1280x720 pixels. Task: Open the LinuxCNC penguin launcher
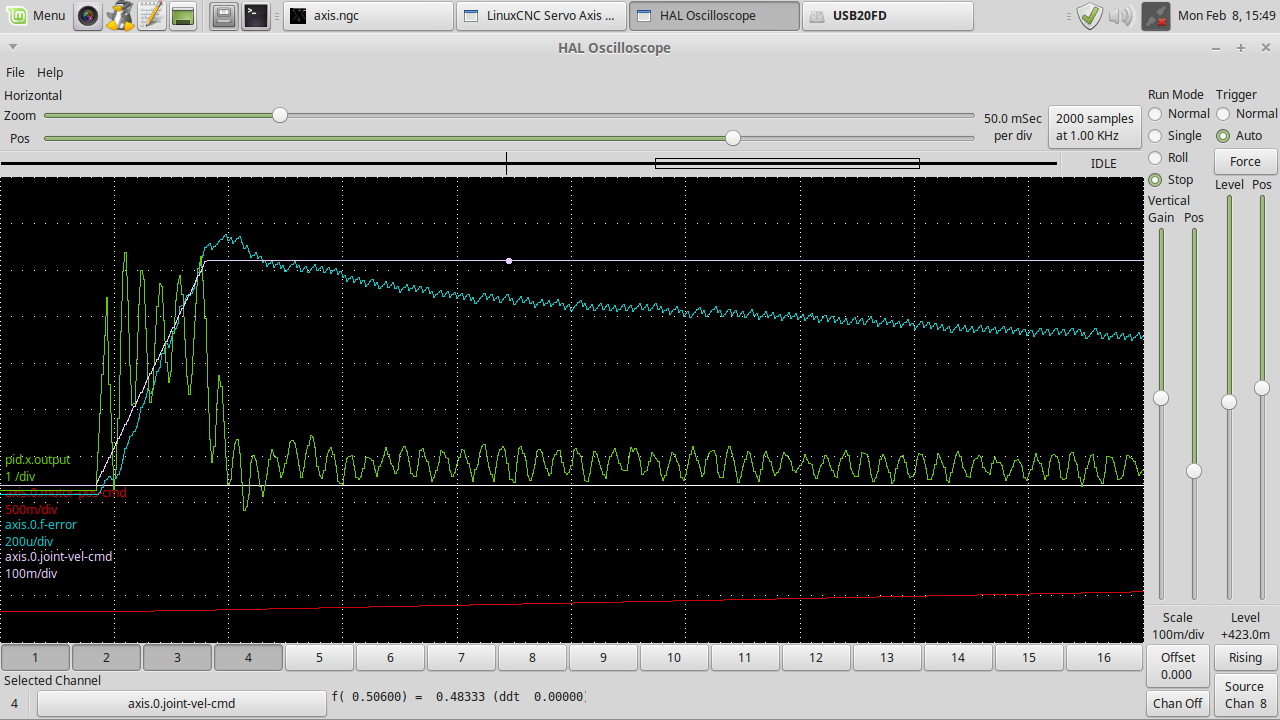point(120,15)
